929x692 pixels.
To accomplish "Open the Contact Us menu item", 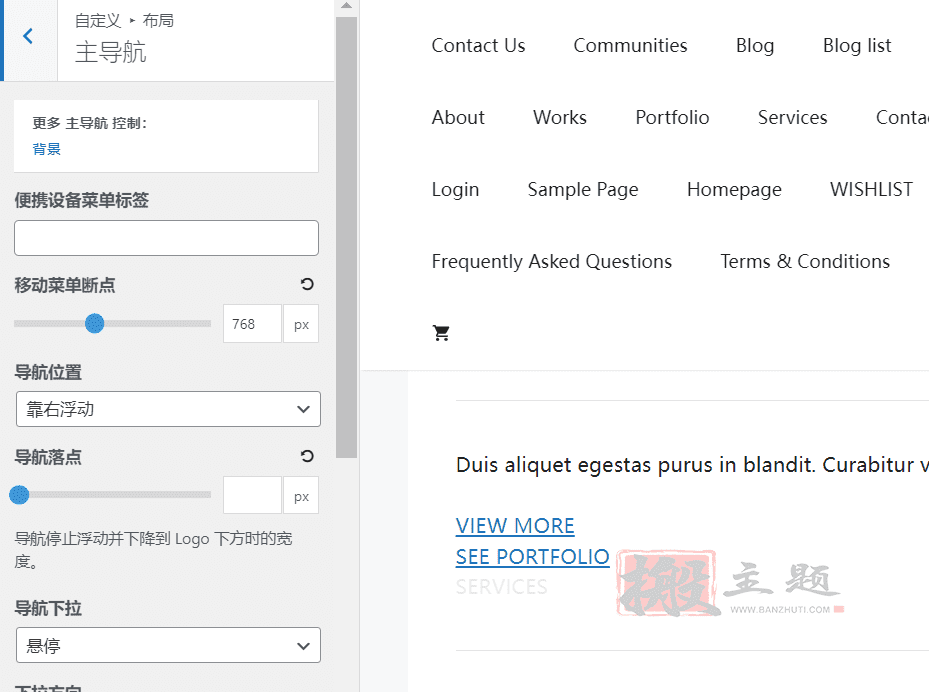I will pos(478,46).
